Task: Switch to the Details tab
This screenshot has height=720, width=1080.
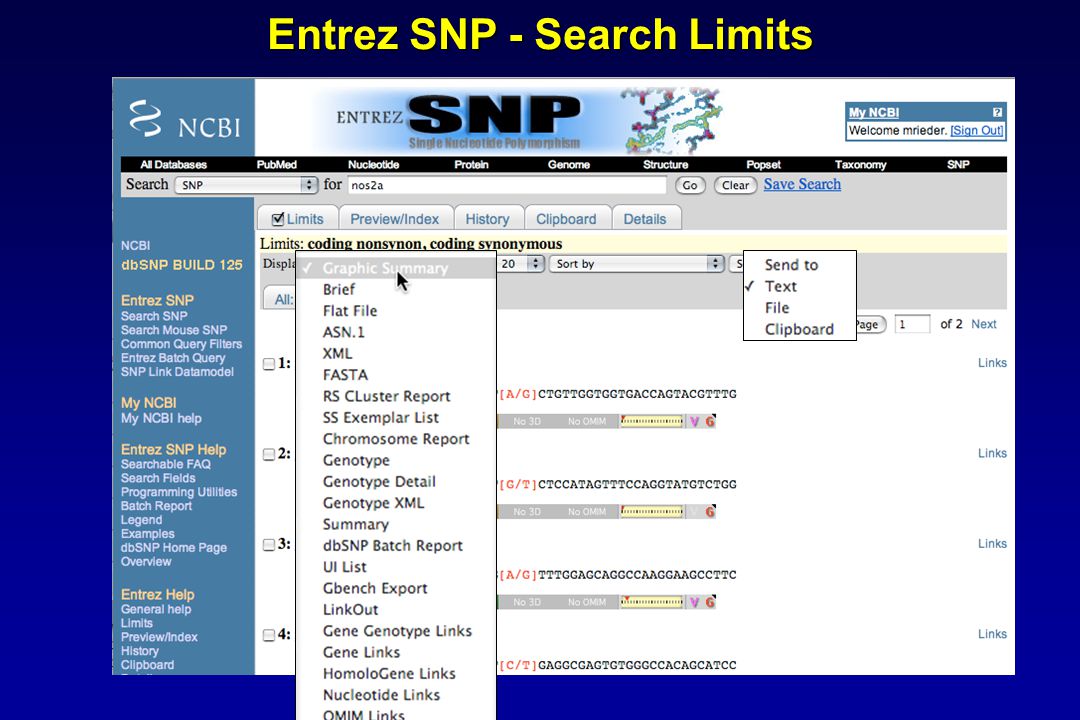Action: (x=645, y=219)
